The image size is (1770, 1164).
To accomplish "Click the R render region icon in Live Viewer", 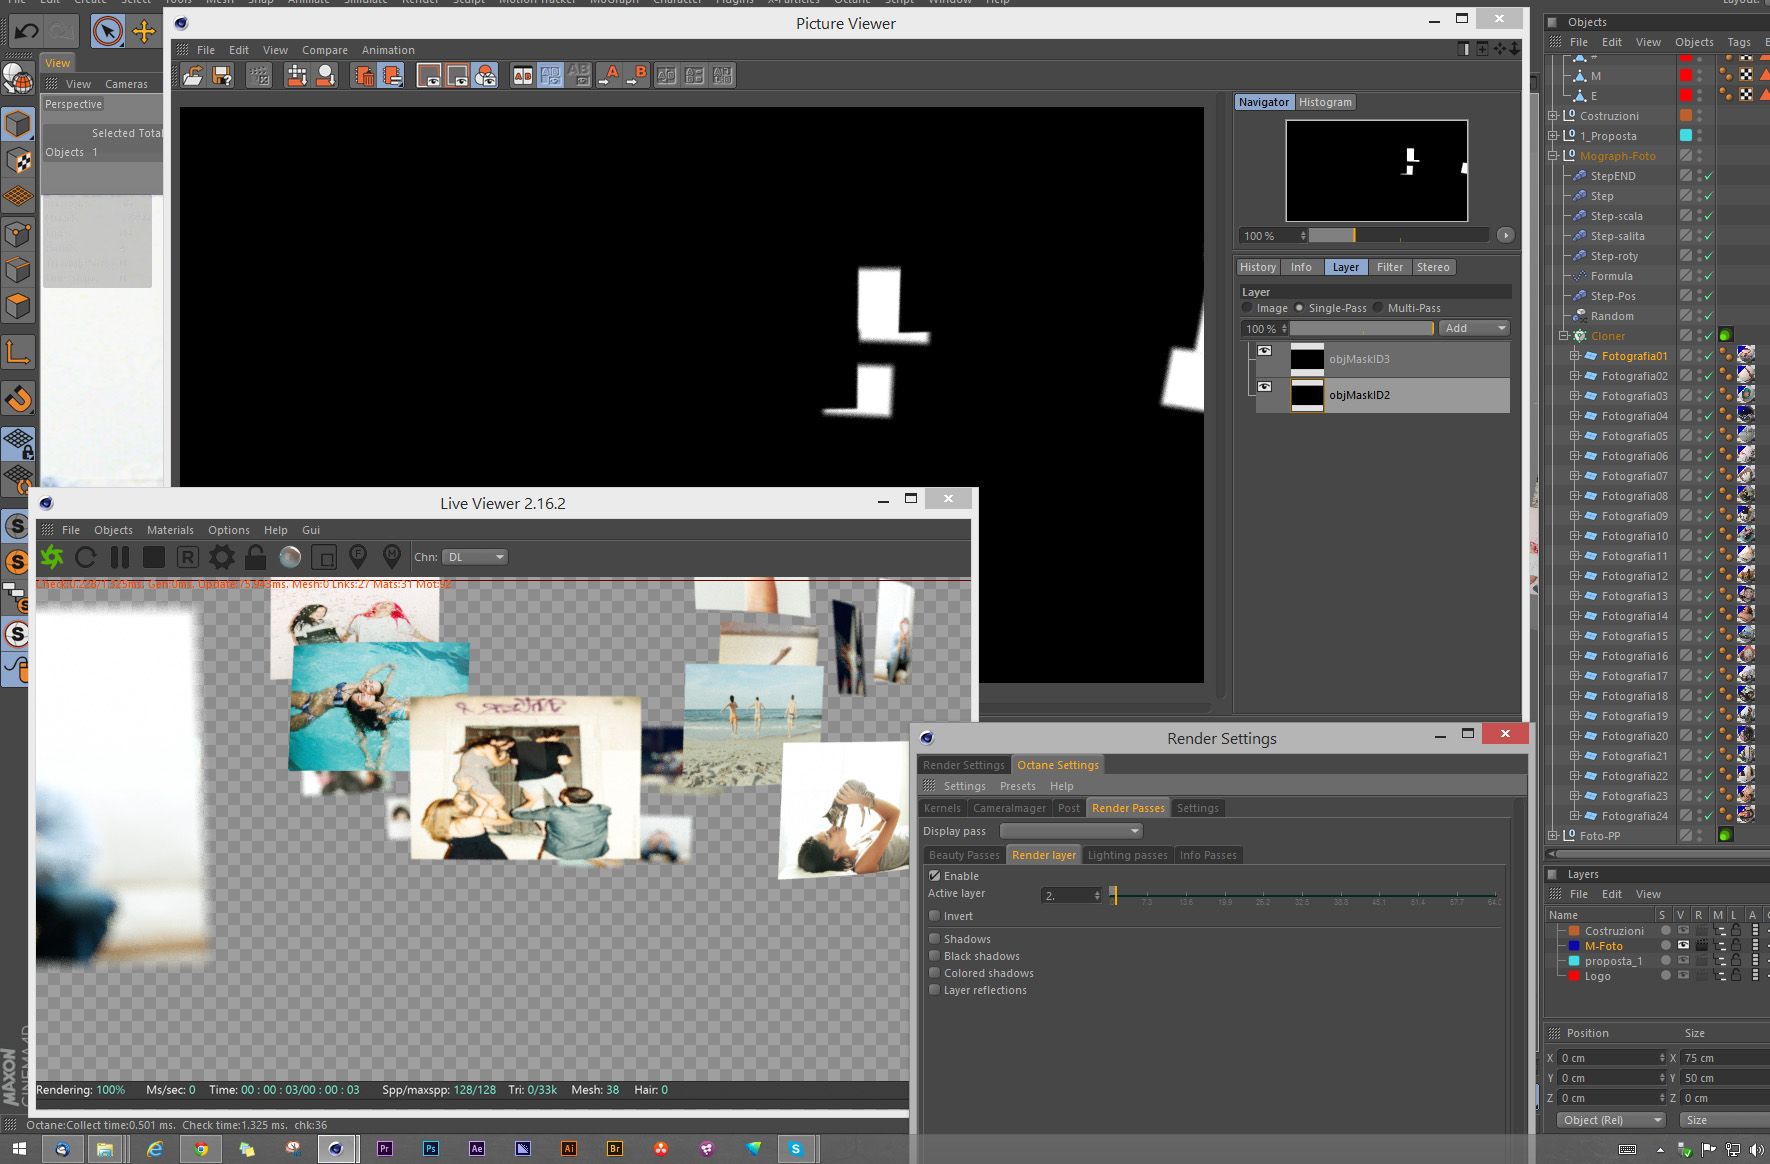I will pyautogui.click(x=188, y=557).
